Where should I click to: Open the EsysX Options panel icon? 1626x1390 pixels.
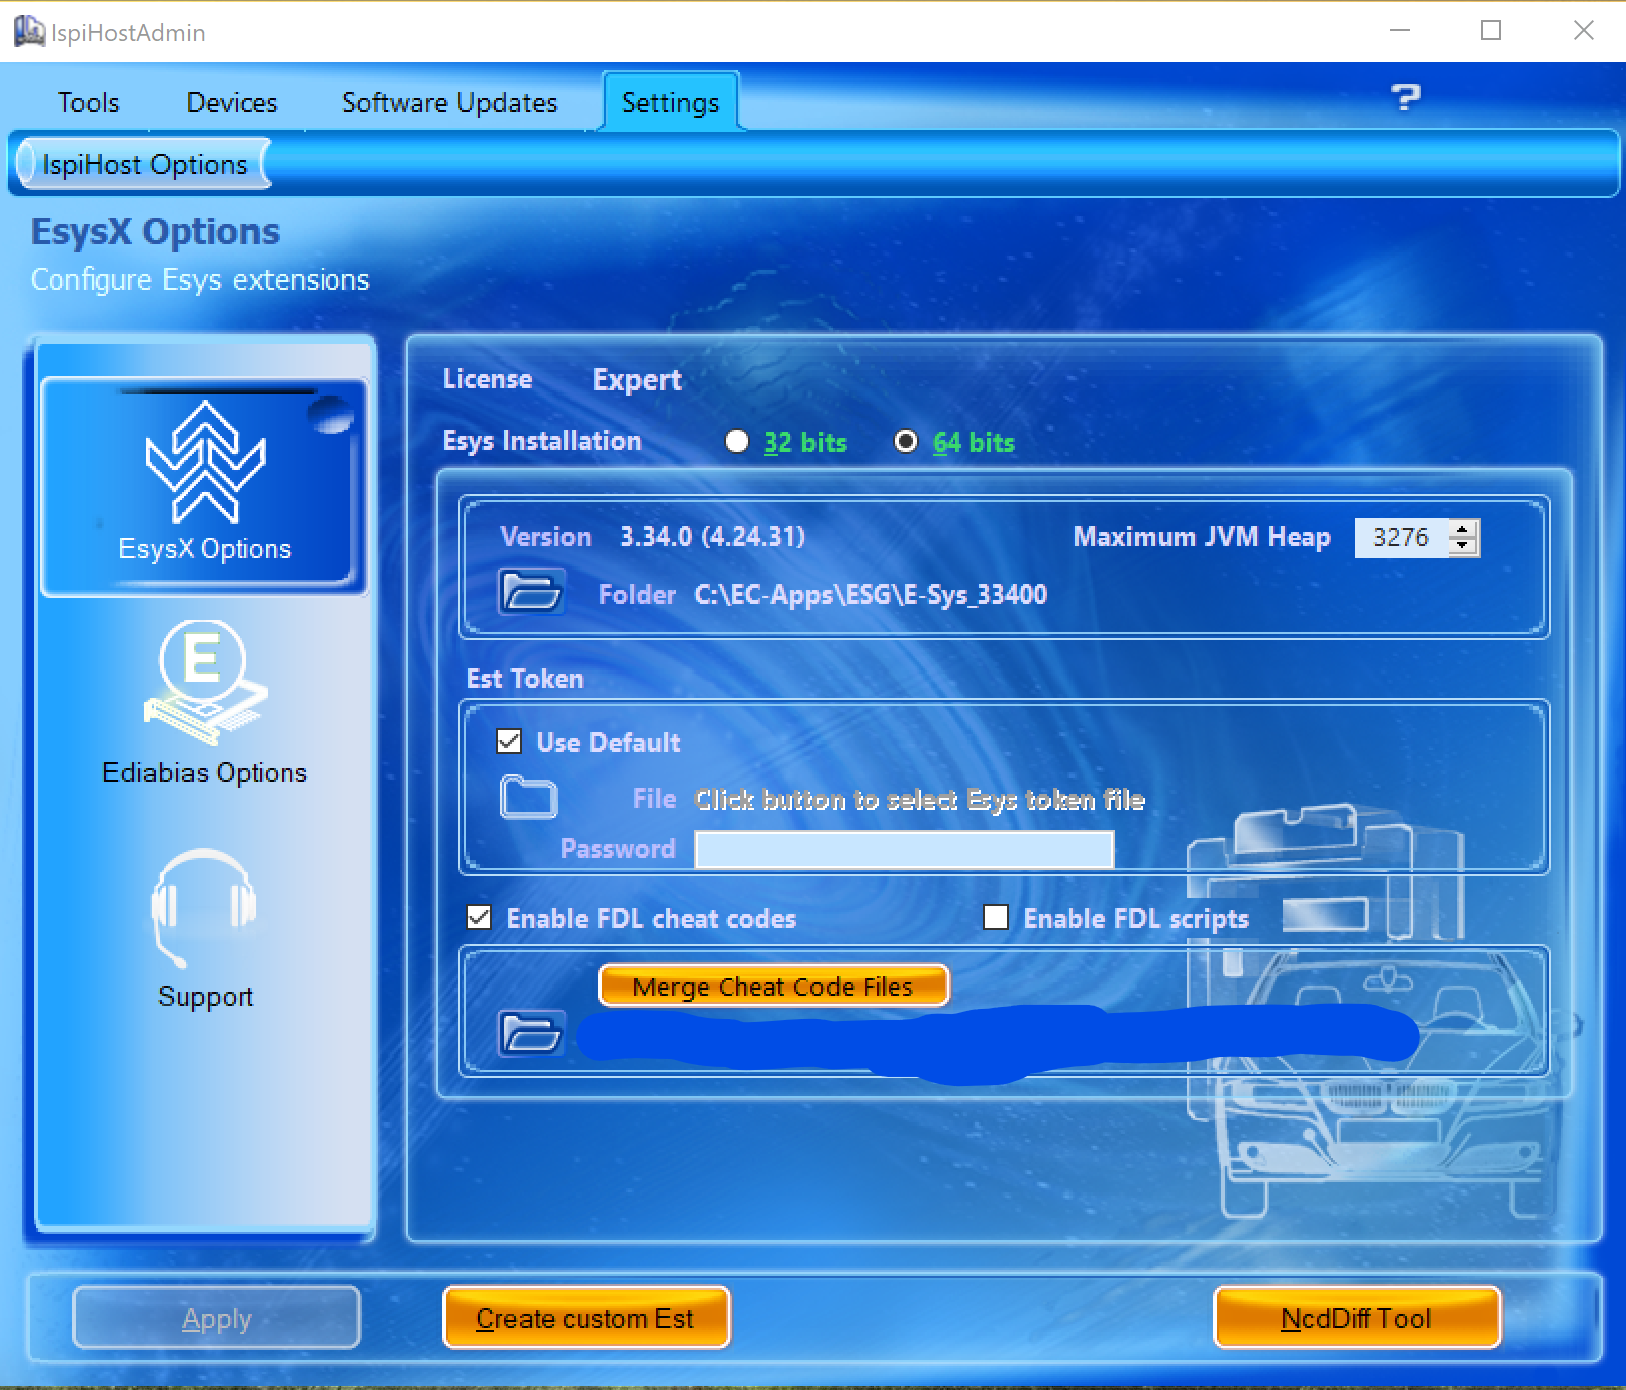(205, 461)
